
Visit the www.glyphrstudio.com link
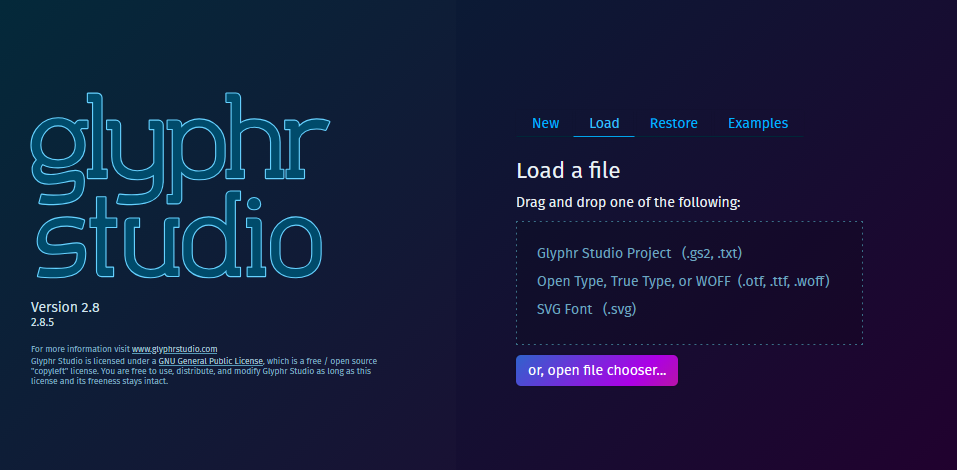175,349
